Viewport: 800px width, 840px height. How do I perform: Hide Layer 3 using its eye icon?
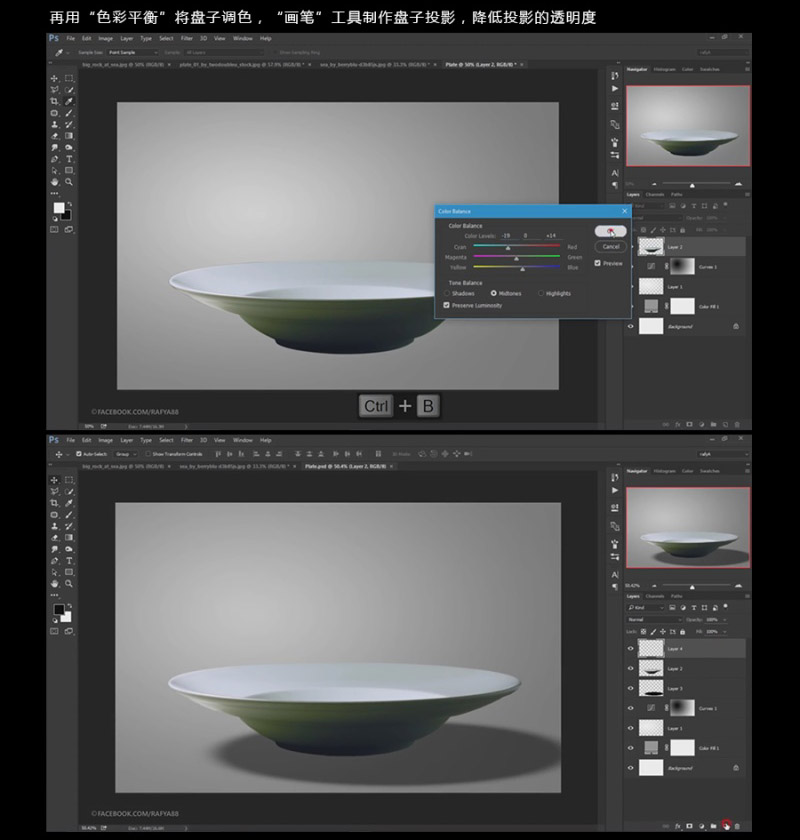[631, 688]
